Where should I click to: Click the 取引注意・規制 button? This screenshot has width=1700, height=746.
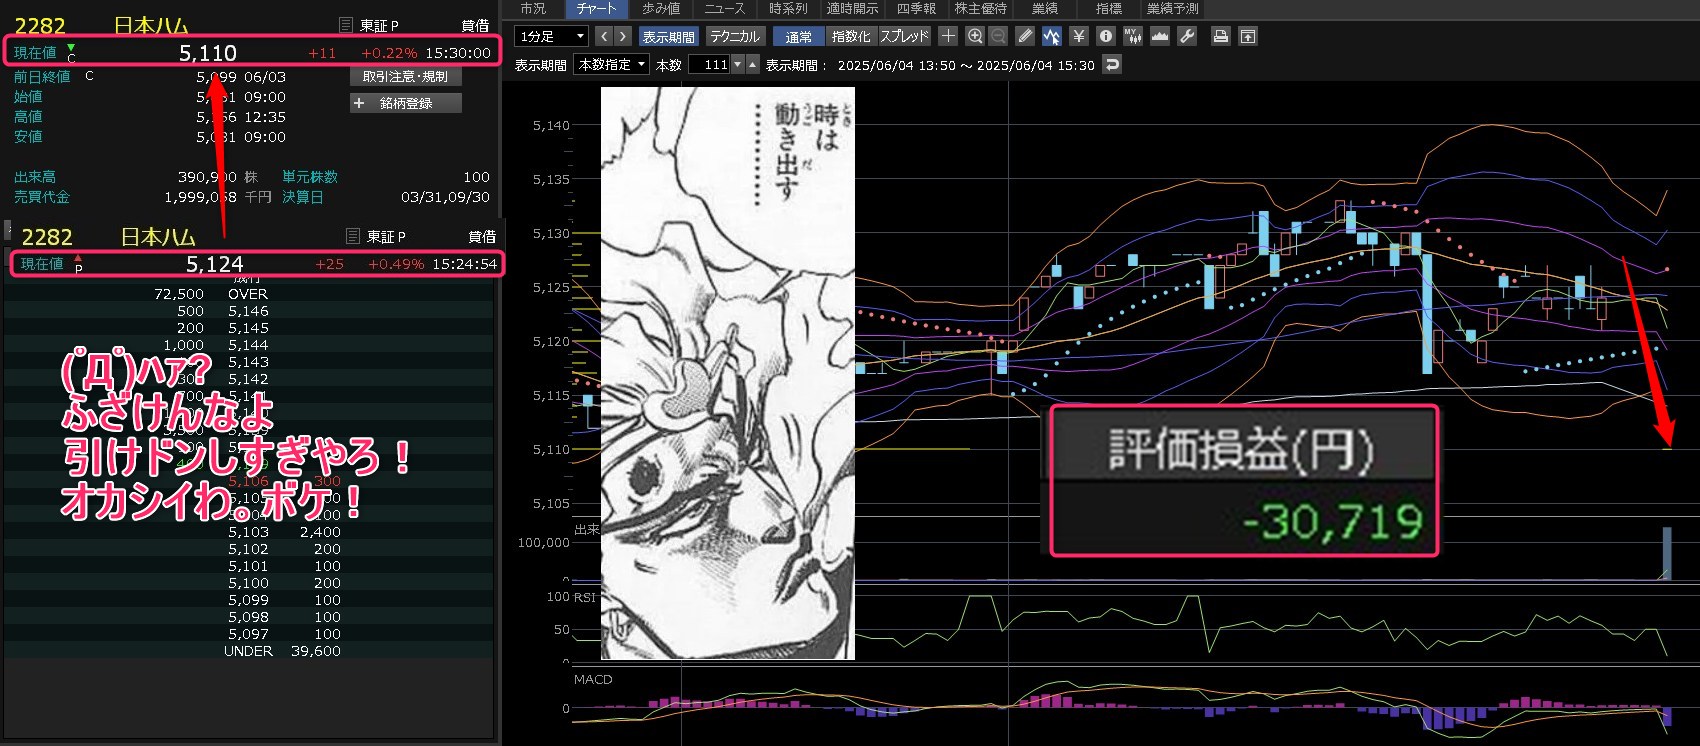point(405,76)
